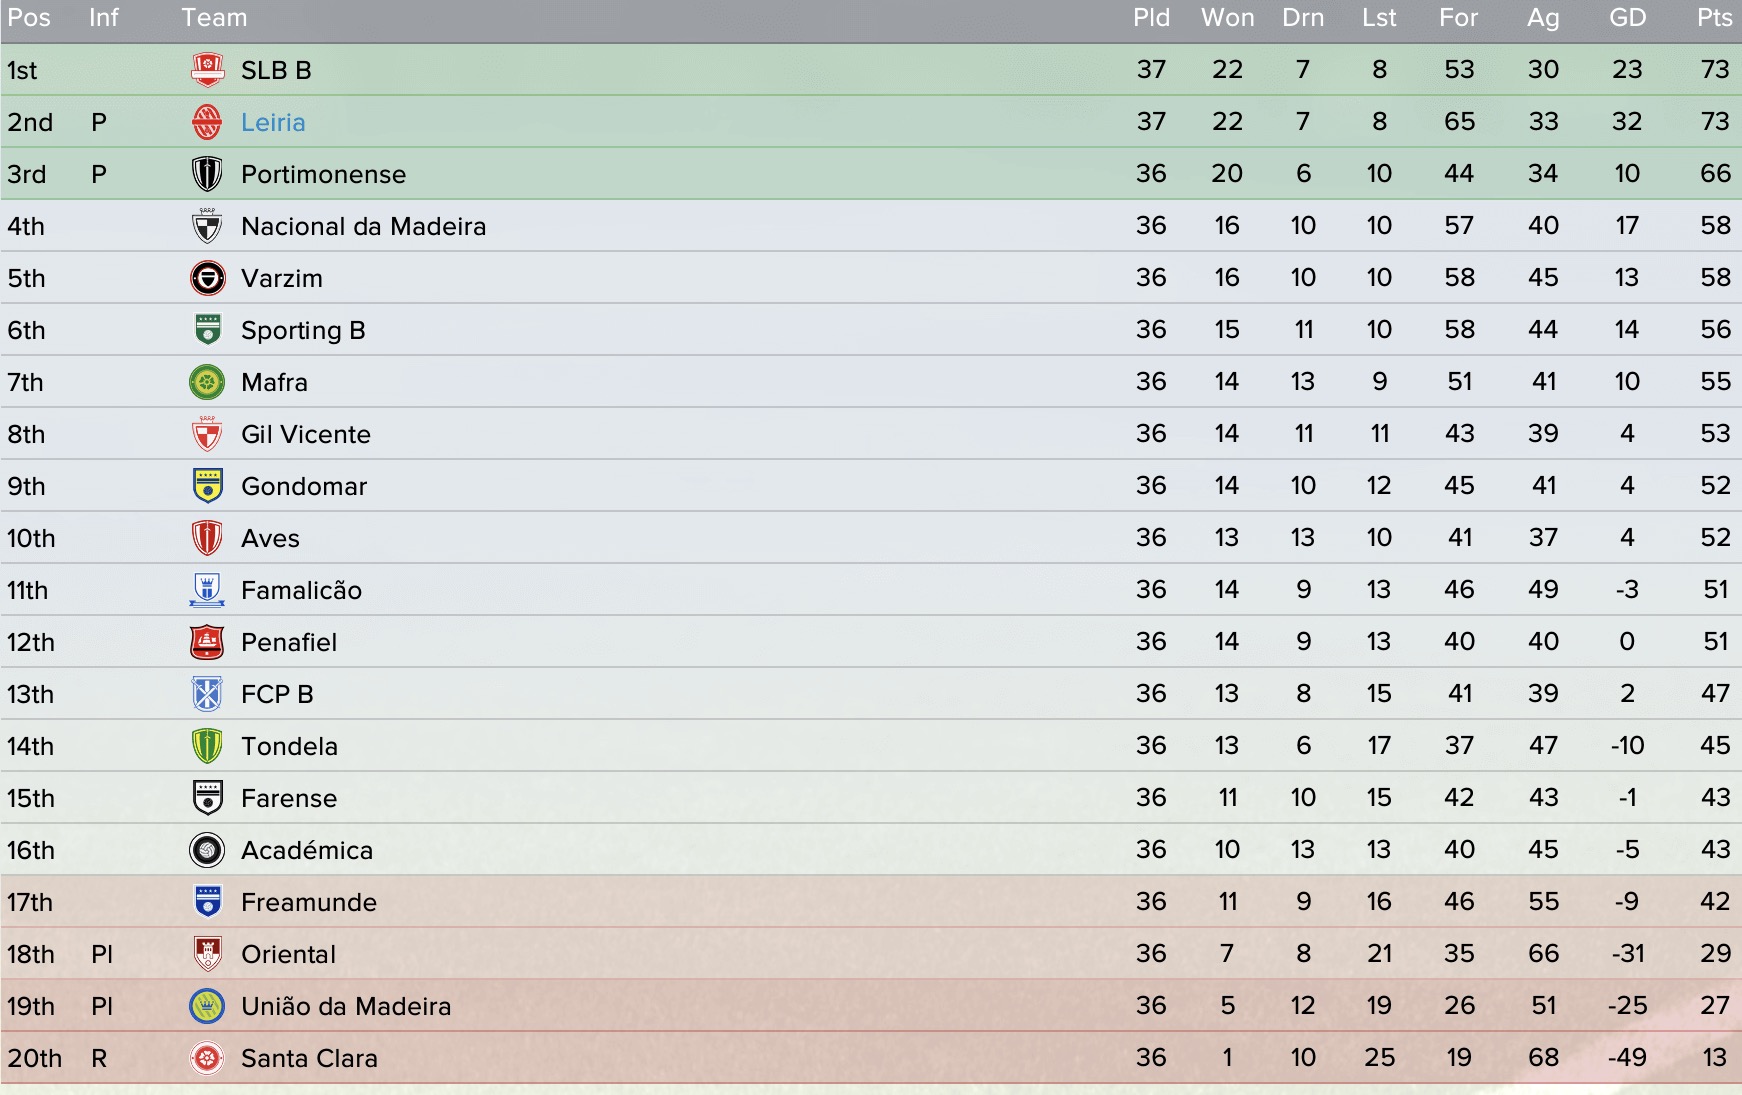The height and width of the screenshot is (1095, 1742).
Task: Click the SLB B club crest
Action: 207,70
